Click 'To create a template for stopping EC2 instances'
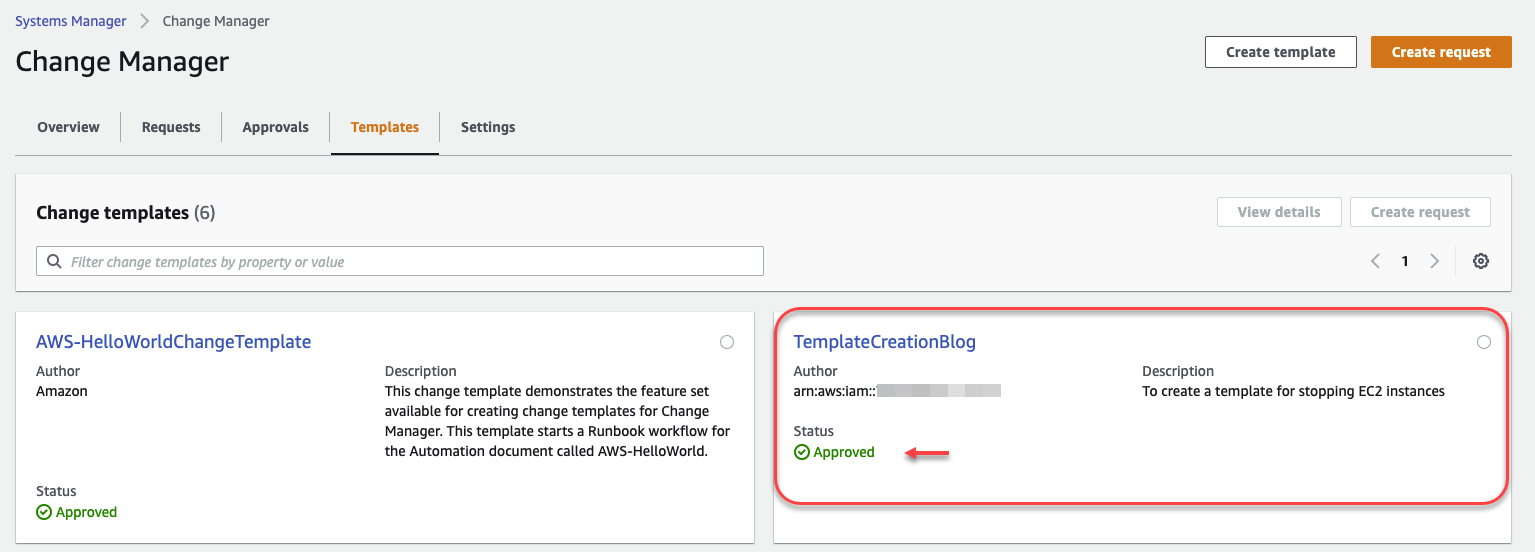Screen dimensions: 1535x552 (x=1293, y=391)
